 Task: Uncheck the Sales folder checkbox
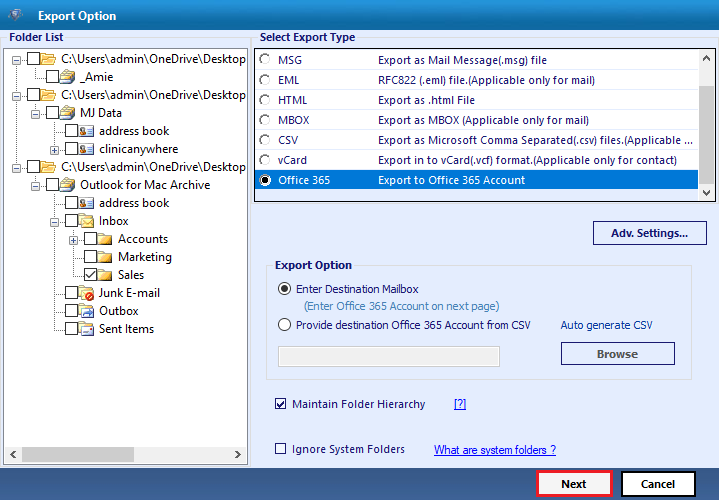[90, 275]
